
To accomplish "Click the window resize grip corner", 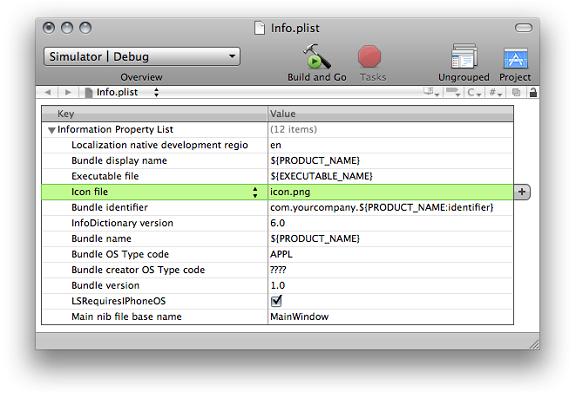I will [533, 344].
